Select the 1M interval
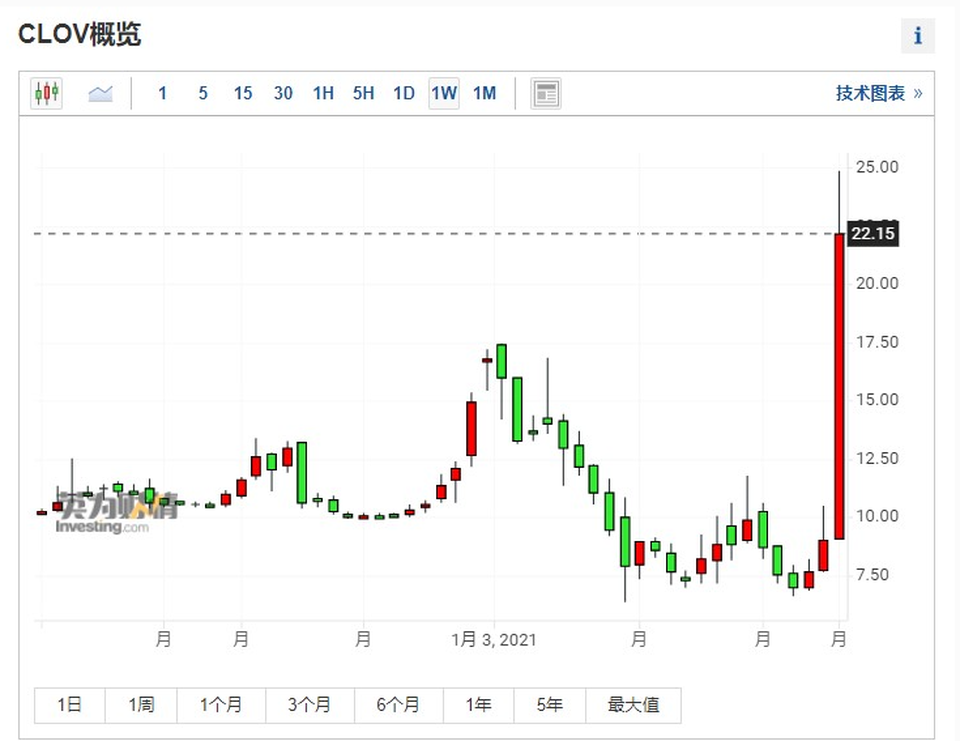960x741 pixels. 484,93
